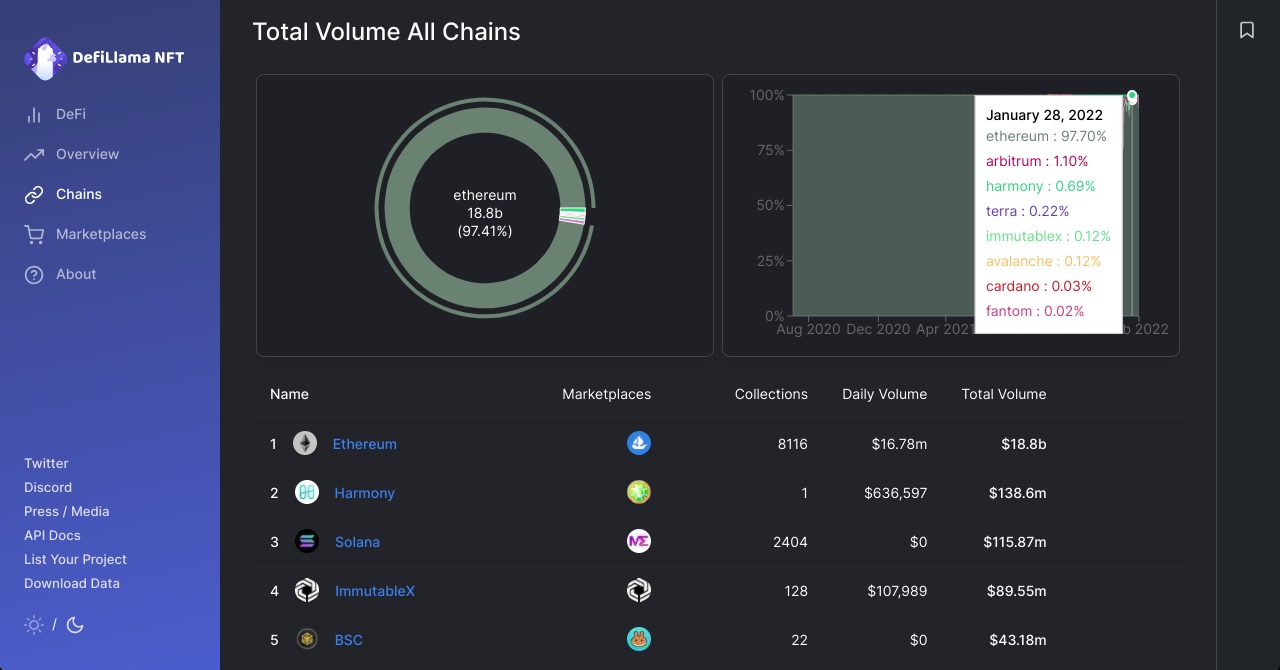This screenshot has height=670, width=1280.
Task: Click the About question mark icon
Action: 34,275
